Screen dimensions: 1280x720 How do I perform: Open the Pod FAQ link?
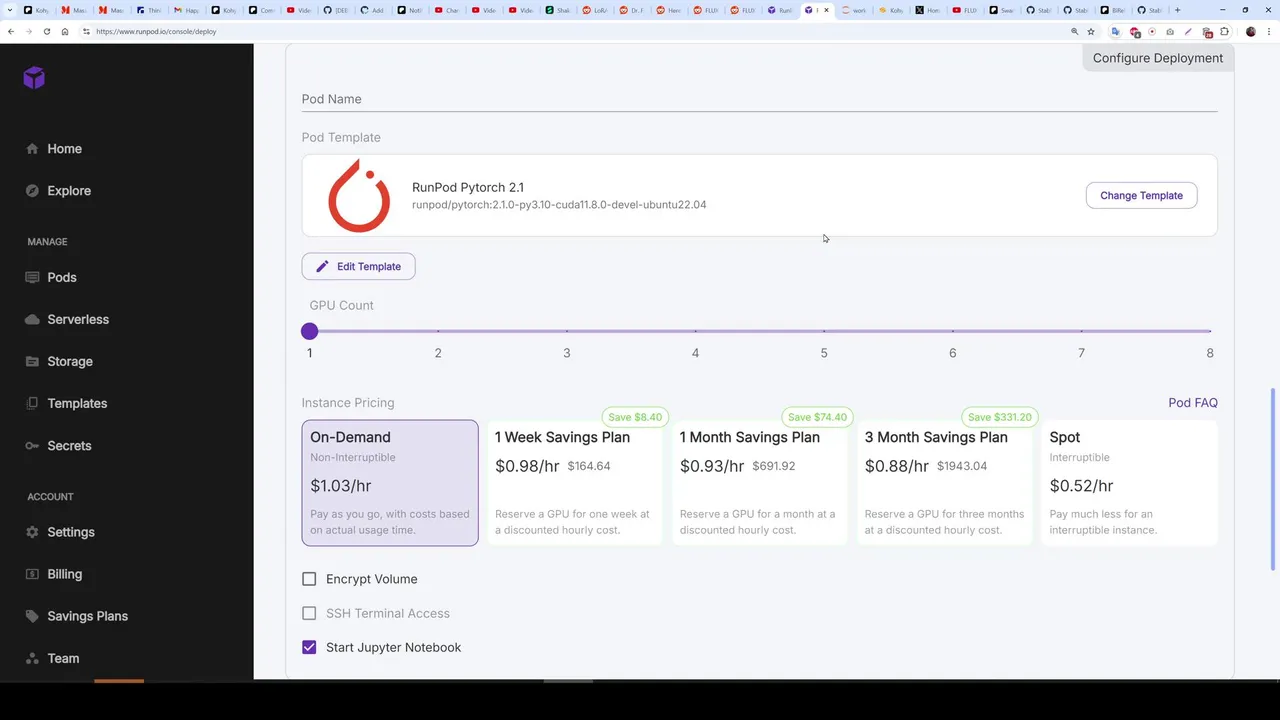coord(1193,402)
